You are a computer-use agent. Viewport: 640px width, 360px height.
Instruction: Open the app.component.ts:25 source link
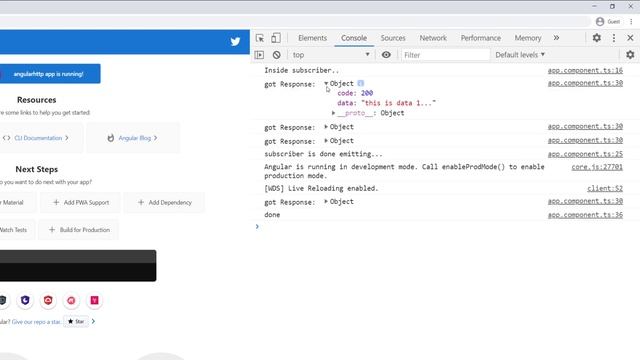click(585, 154)
